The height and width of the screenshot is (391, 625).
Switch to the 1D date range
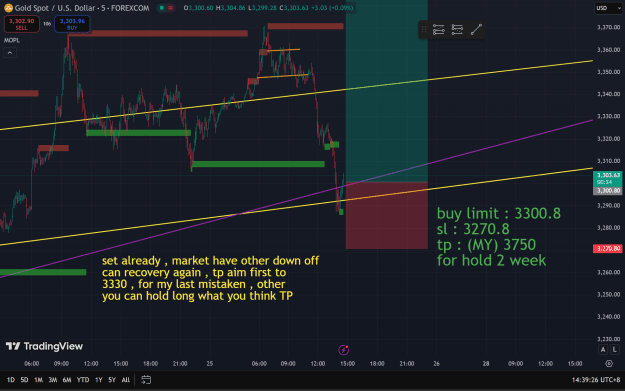pyautogui.click(x=11, y=380)
